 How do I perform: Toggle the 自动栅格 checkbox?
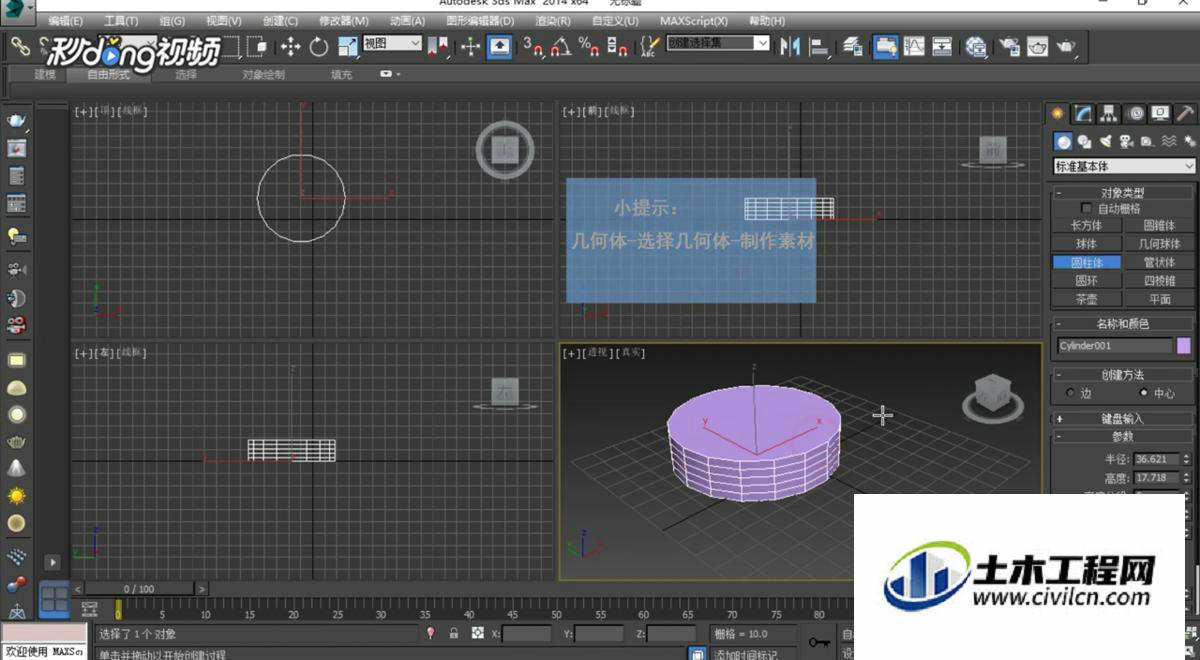pos(1087,209)
